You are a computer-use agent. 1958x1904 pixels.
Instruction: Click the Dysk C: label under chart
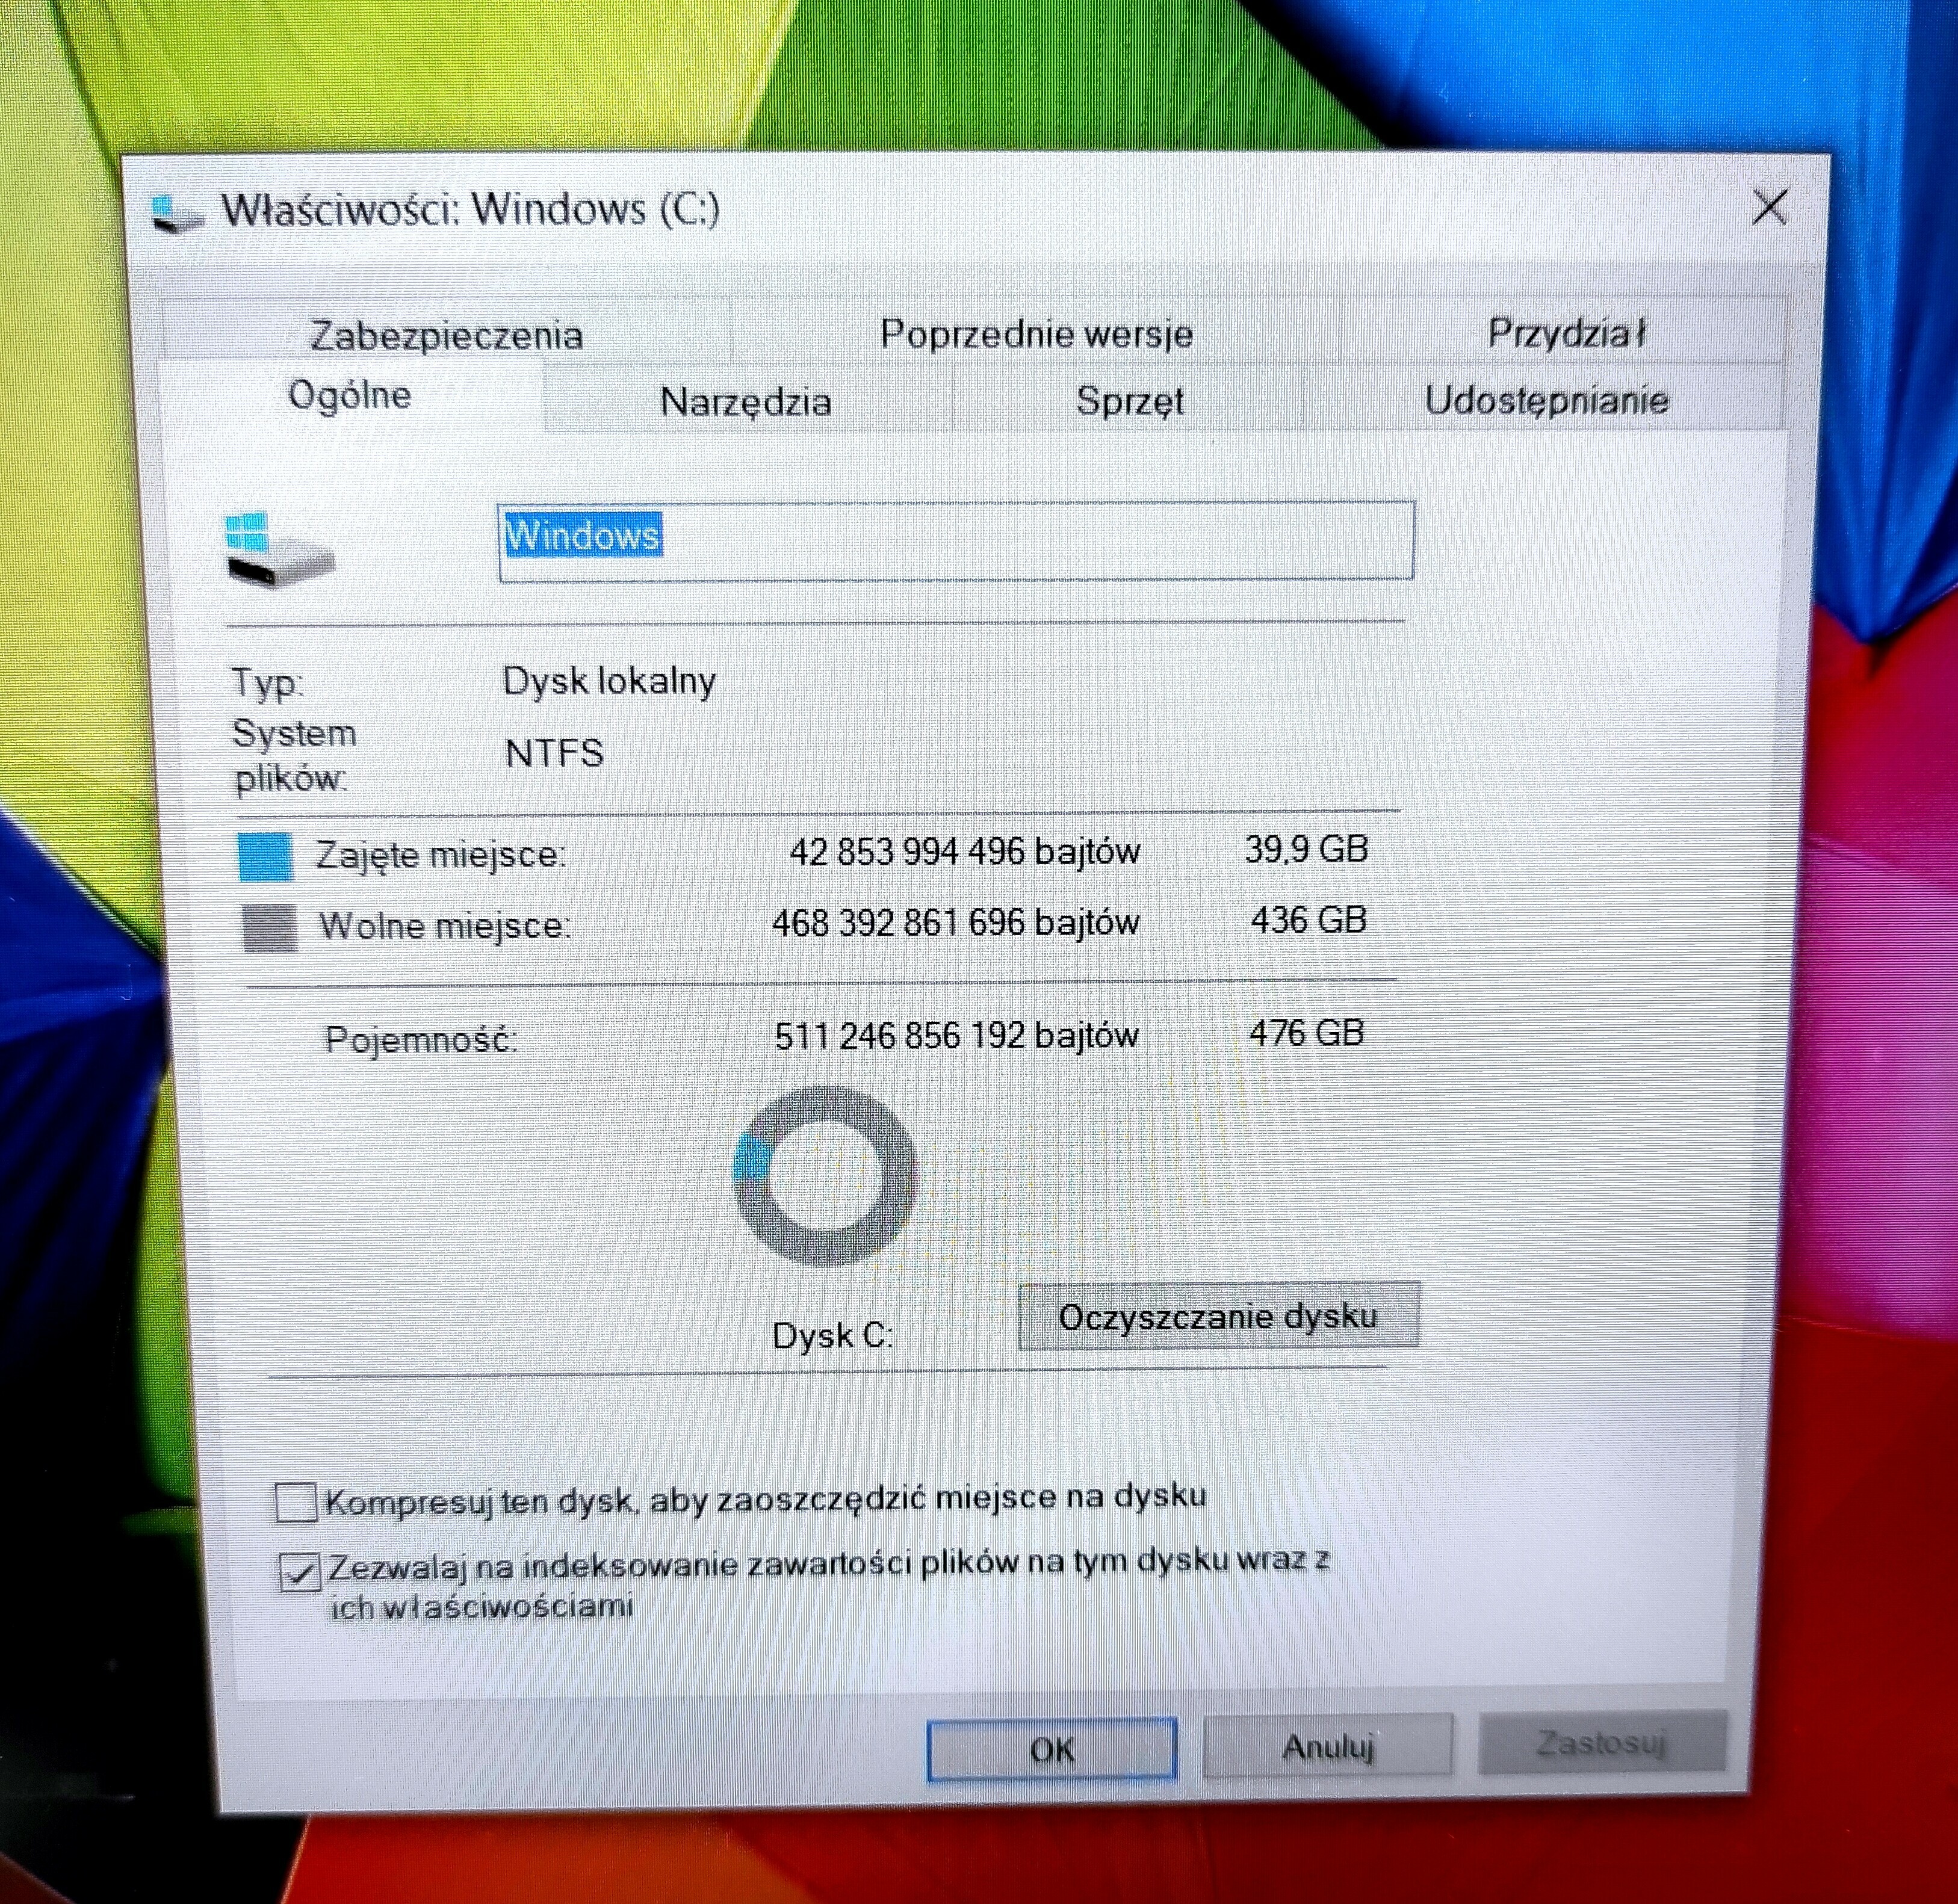point(832,1335)
